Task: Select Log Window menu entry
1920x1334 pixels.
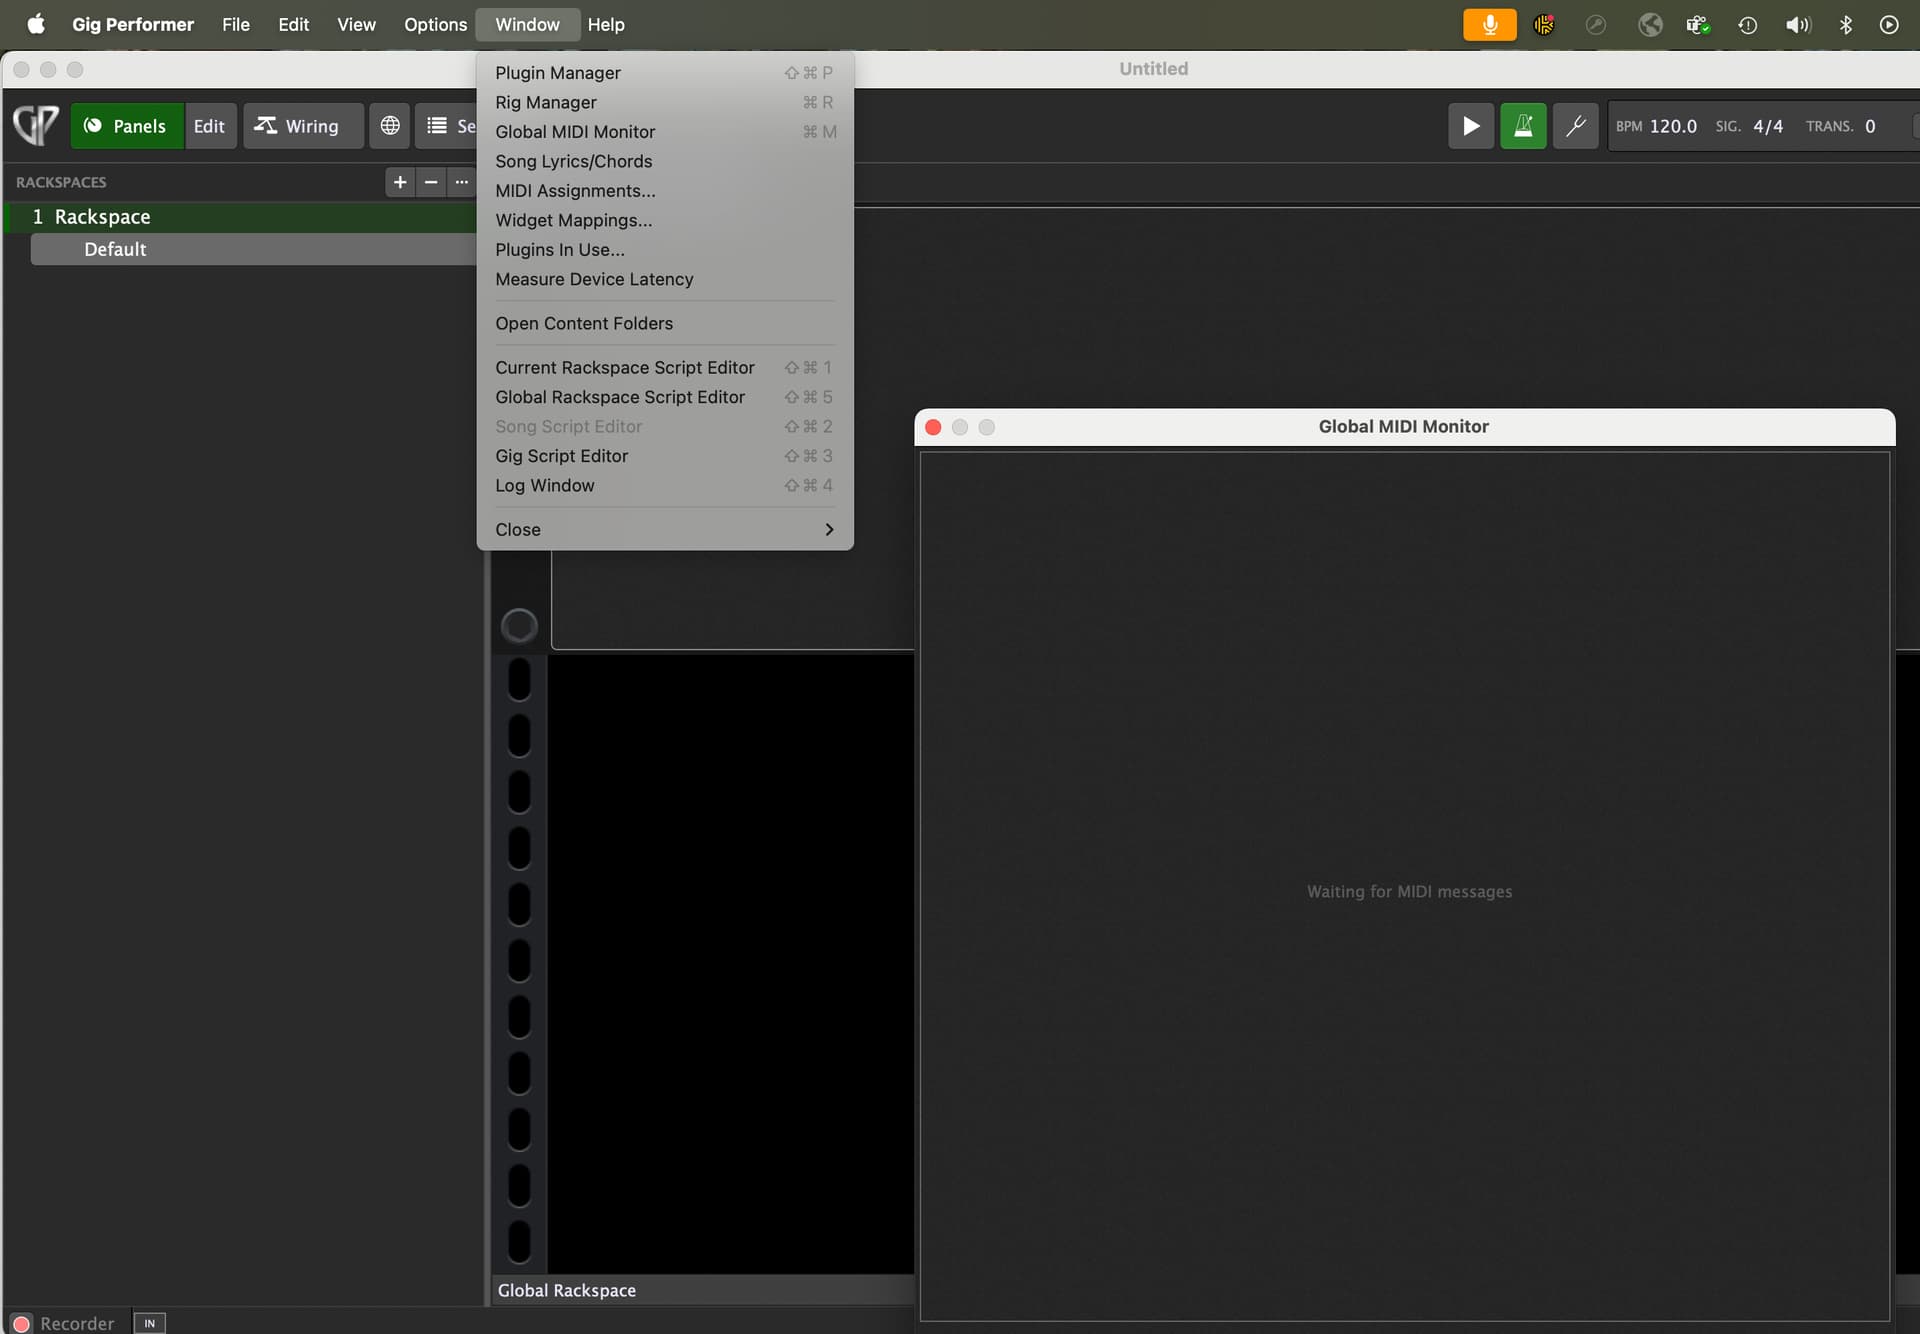Action: (544, 485)
